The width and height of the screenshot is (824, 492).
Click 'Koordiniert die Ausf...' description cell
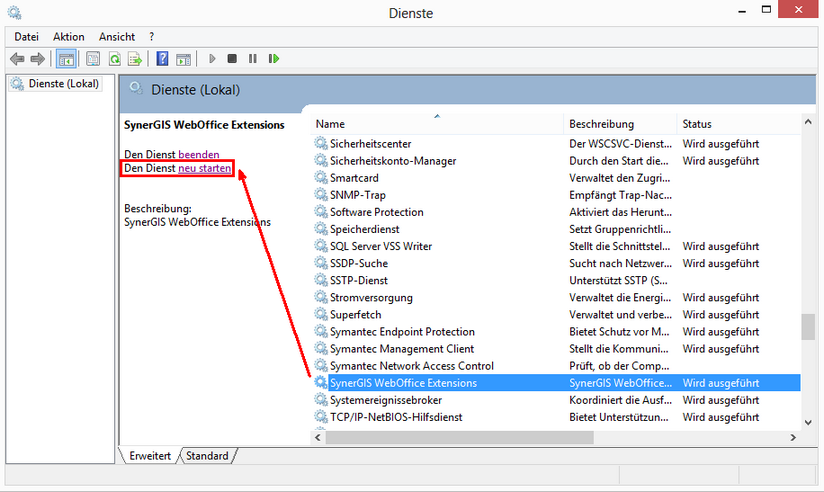[x=621, y=400]
